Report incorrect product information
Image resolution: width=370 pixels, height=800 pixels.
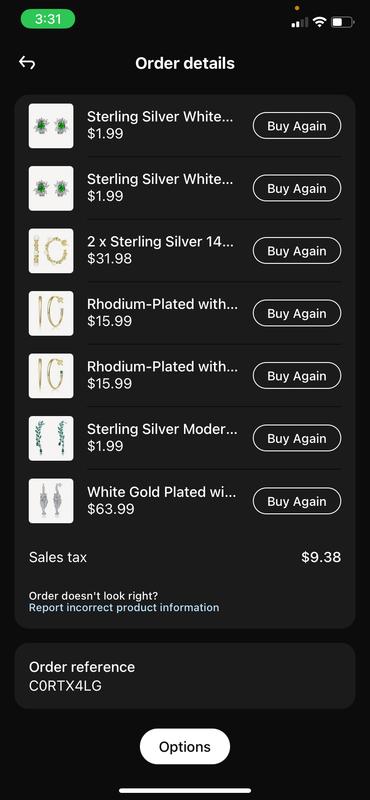(124, 608)
